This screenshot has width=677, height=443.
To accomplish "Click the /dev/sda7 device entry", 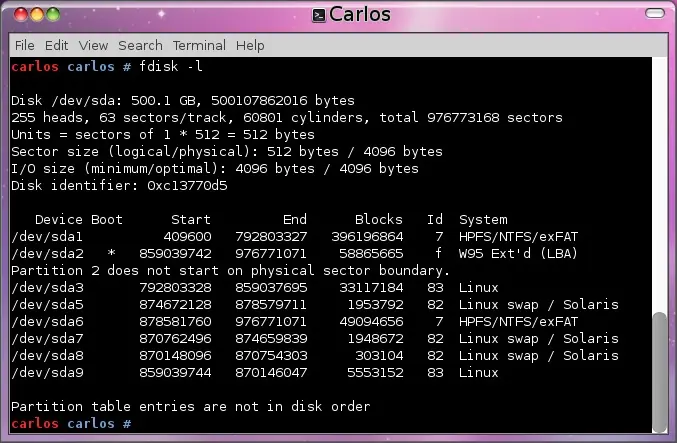I will pos(47,339).
